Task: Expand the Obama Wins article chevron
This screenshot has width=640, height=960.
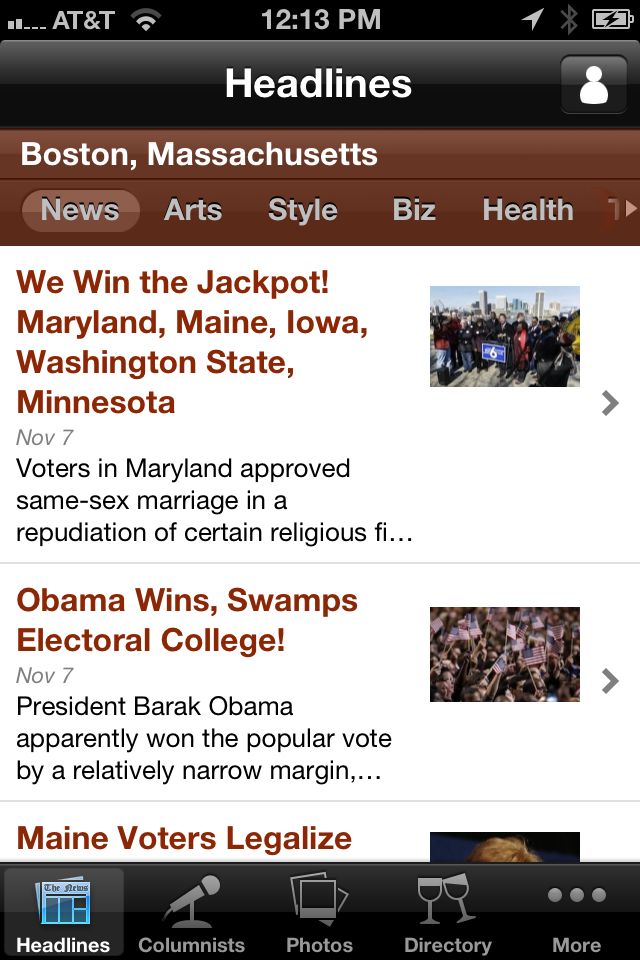Action: [610, 681]
